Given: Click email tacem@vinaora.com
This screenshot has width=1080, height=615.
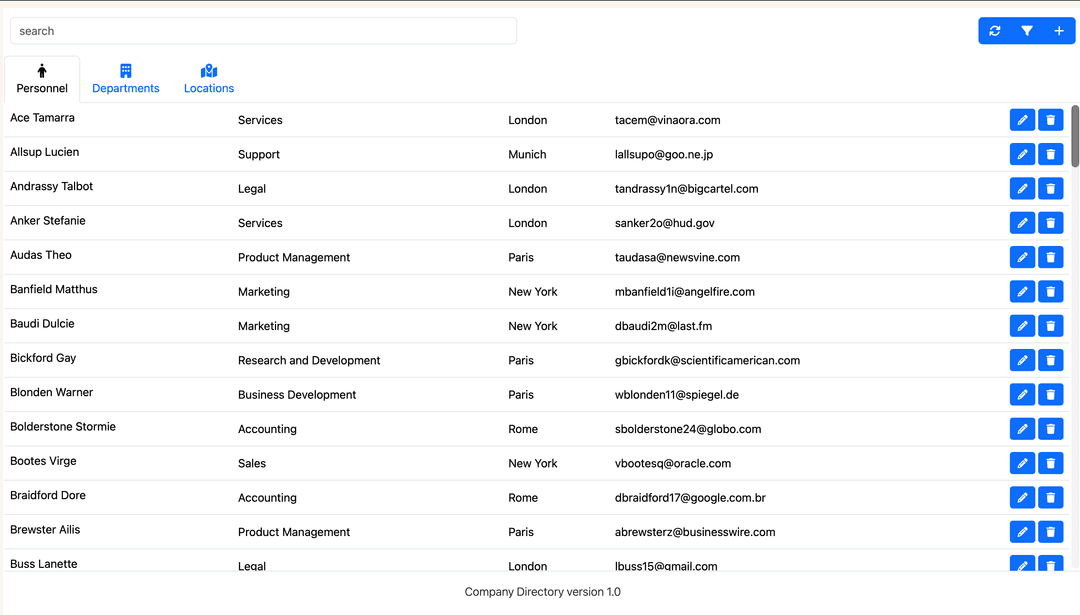Looking at the screenshot, I should pyautogui.click(x=667, y=120).
